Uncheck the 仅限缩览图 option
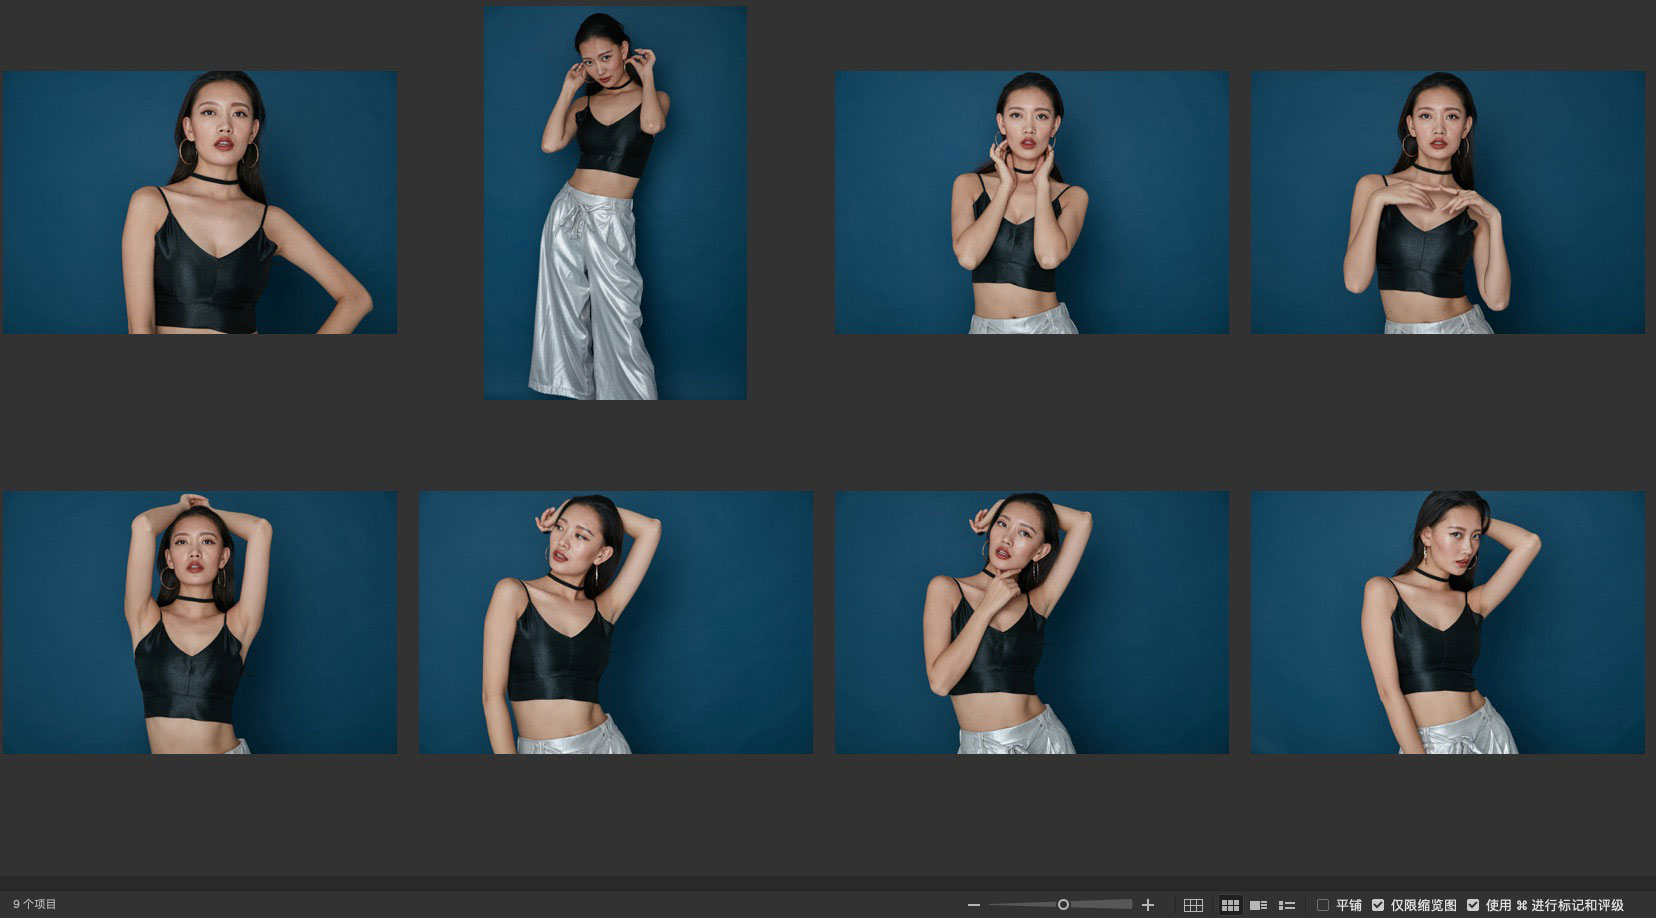Image resolution: width=1656 pixels, height=918 pixels. [1378, 905]
